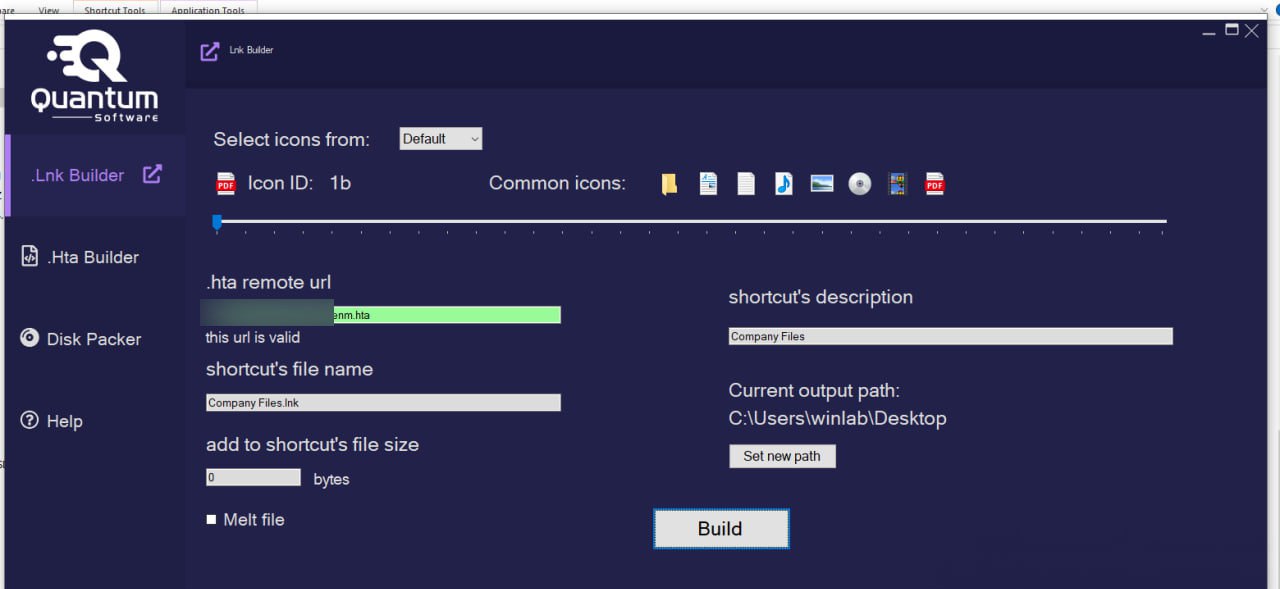Select the folder icon in Common icons
This screenshot has width=1280, height=589.
click(670, 184)
